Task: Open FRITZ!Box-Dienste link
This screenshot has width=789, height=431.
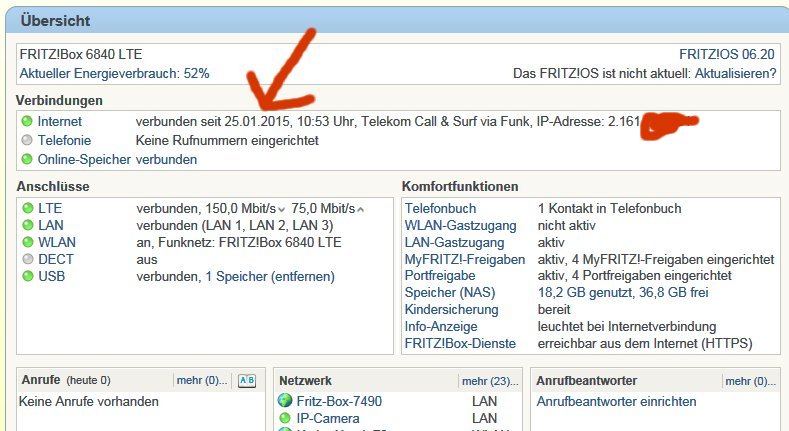Action: 460,343
